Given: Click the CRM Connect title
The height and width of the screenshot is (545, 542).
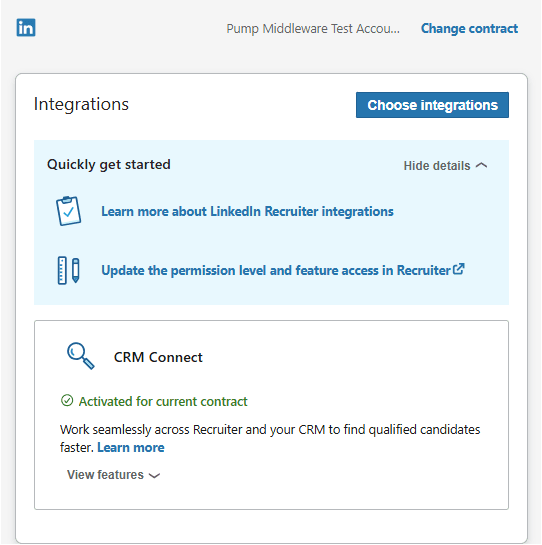Looking at the screenshot, I should coord(158,357).
